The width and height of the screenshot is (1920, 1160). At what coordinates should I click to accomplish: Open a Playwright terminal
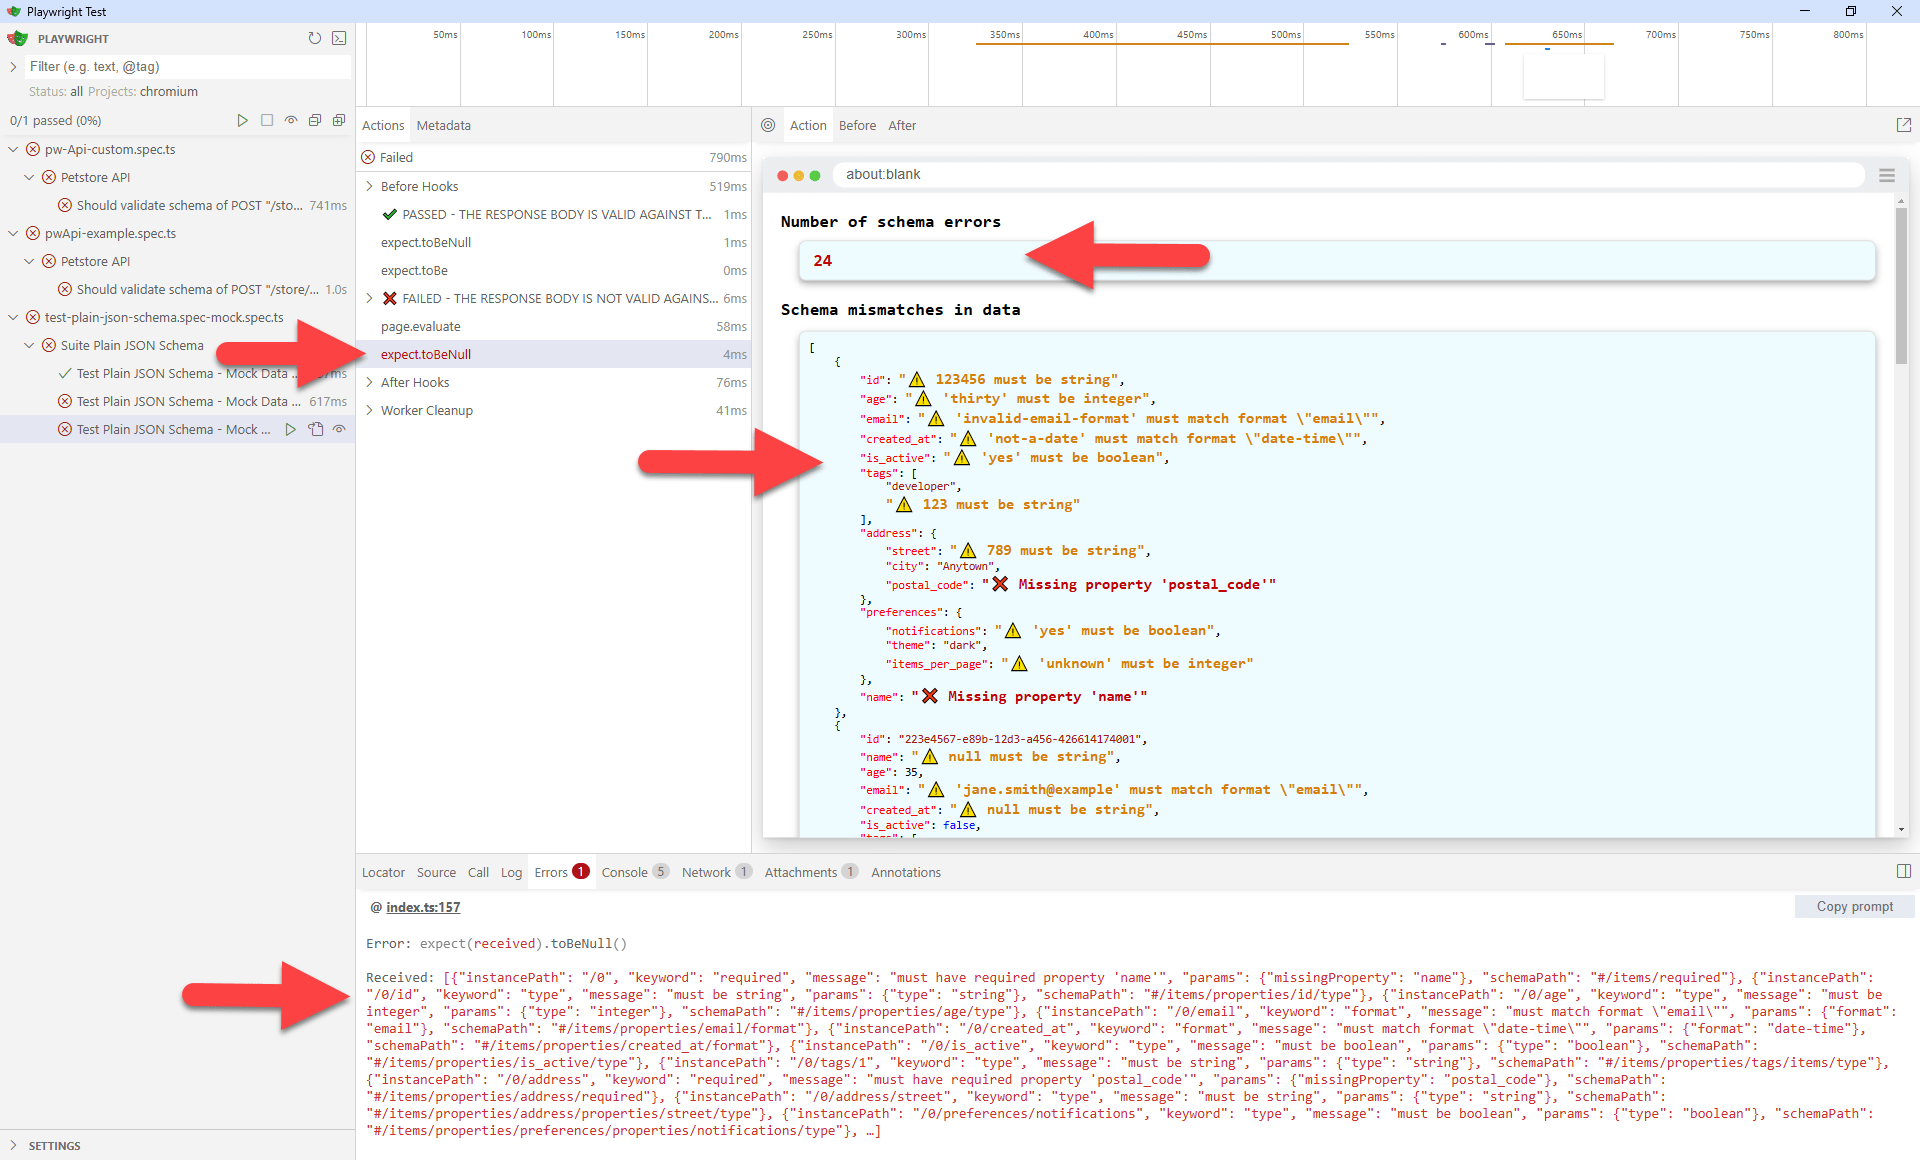click(x=339, y=38)
